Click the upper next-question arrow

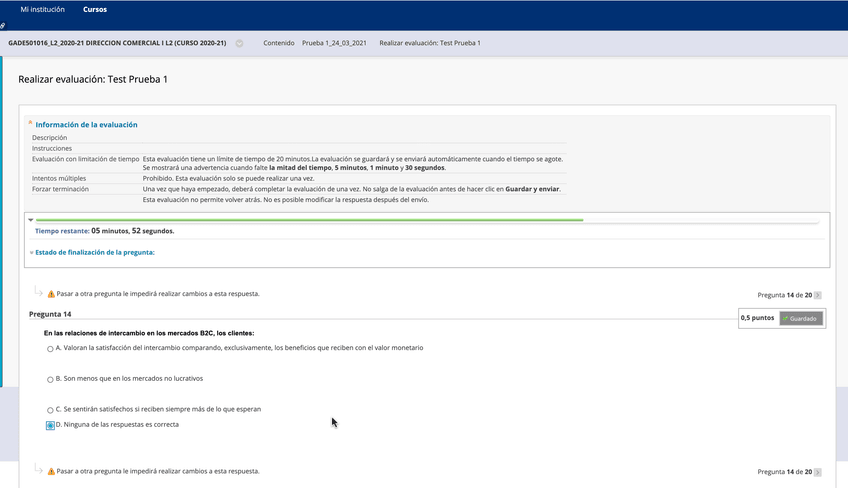pos(818,295)
